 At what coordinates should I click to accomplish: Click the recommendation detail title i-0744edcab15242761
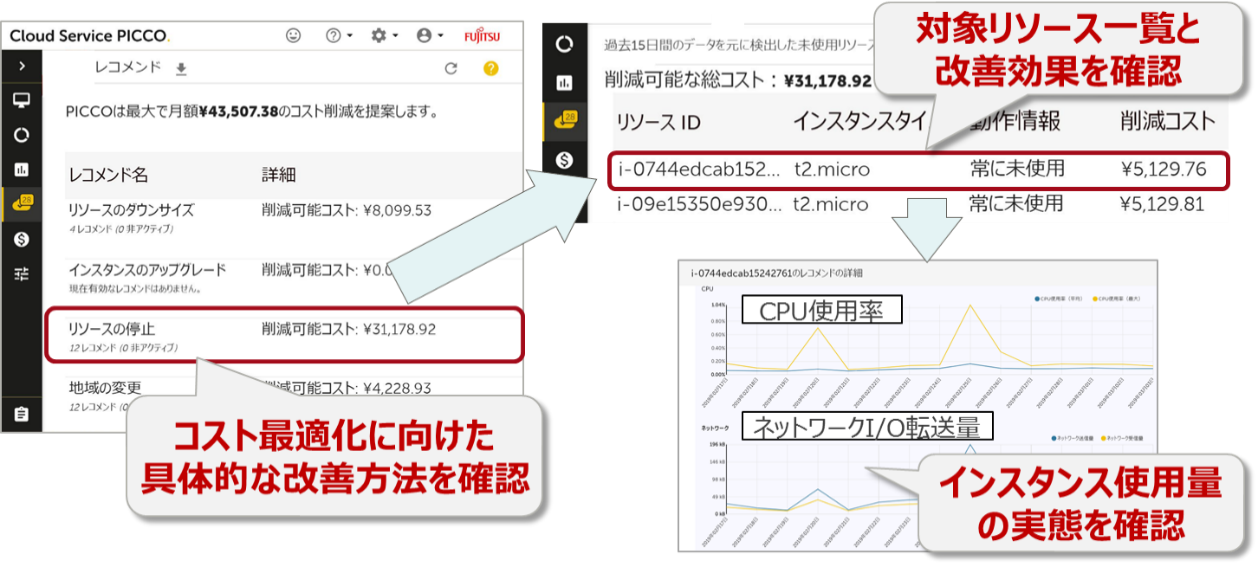click(776, 272)
